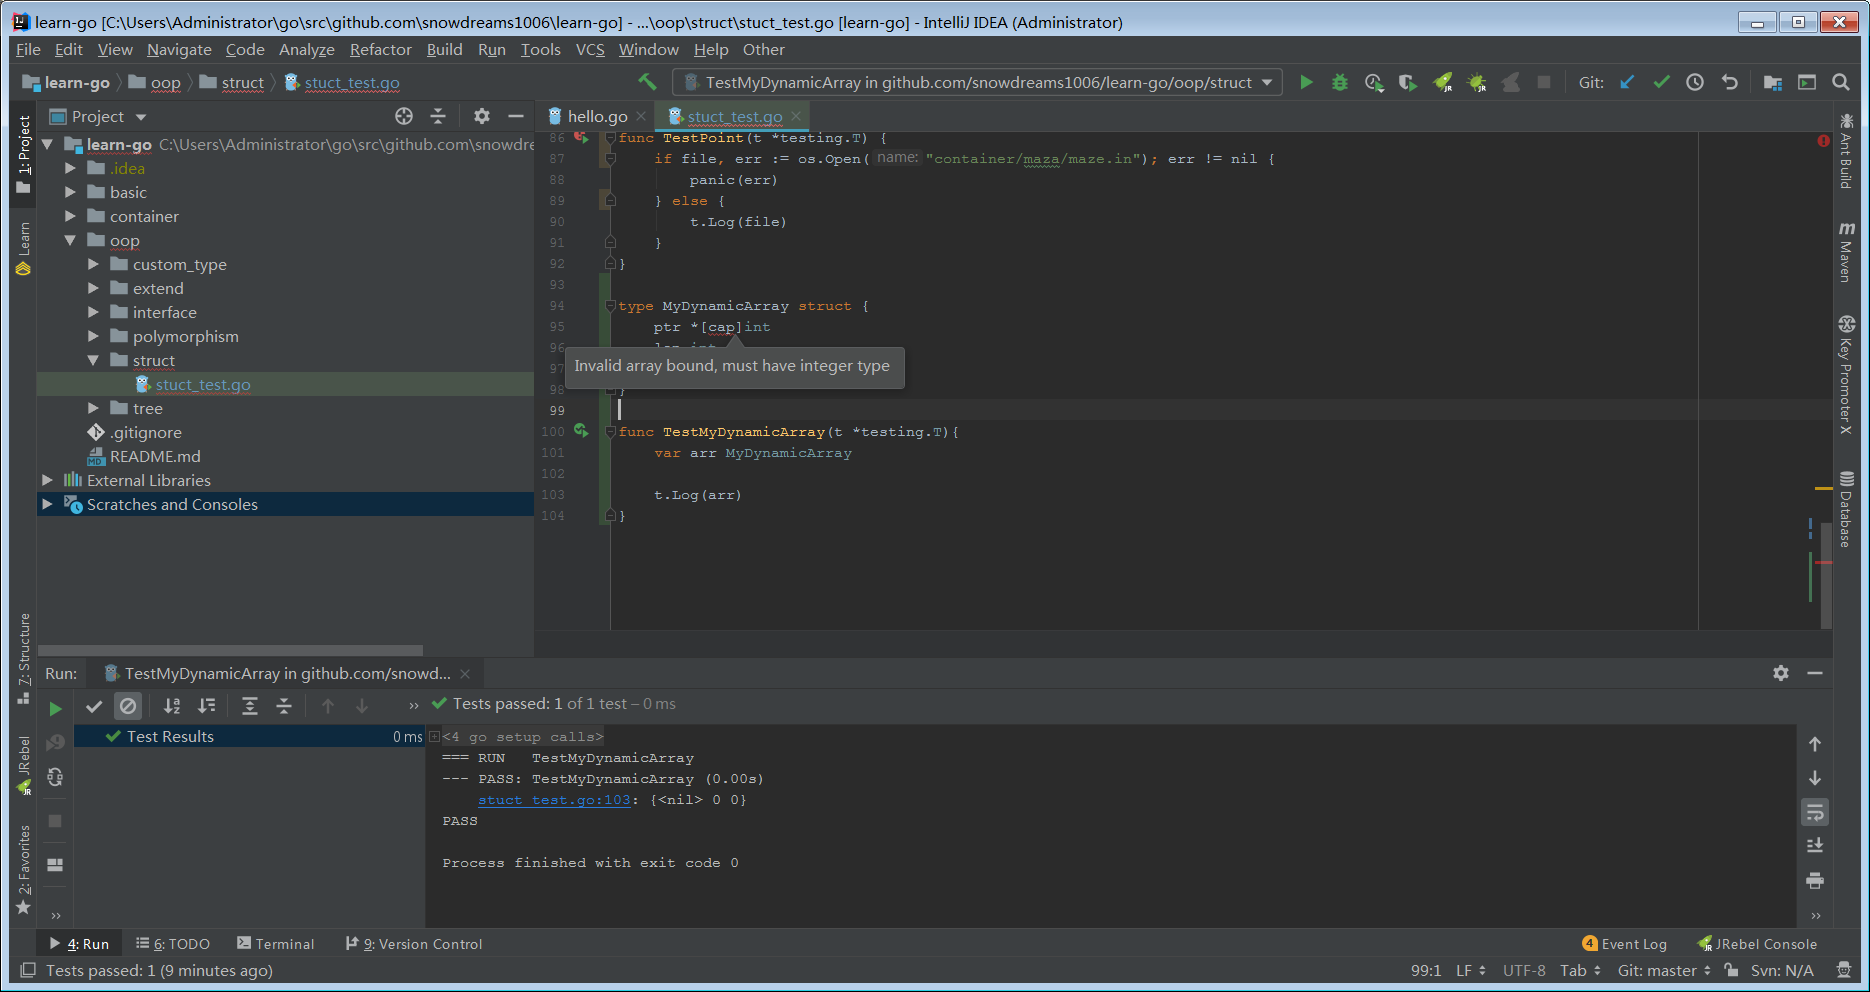The height and width of the screenshot is (992, 1870).
Task: Expand the container folder
Action: [x=70, y=216]
